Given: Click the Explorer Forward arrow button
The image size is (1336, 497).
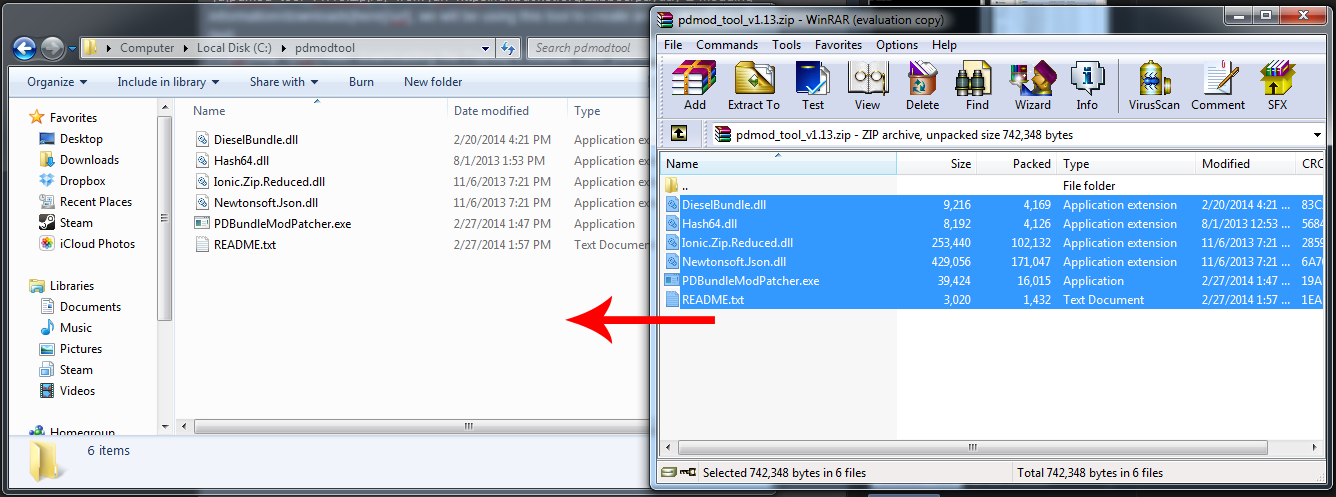Looking at the screenshot, I should click(52, 48).
